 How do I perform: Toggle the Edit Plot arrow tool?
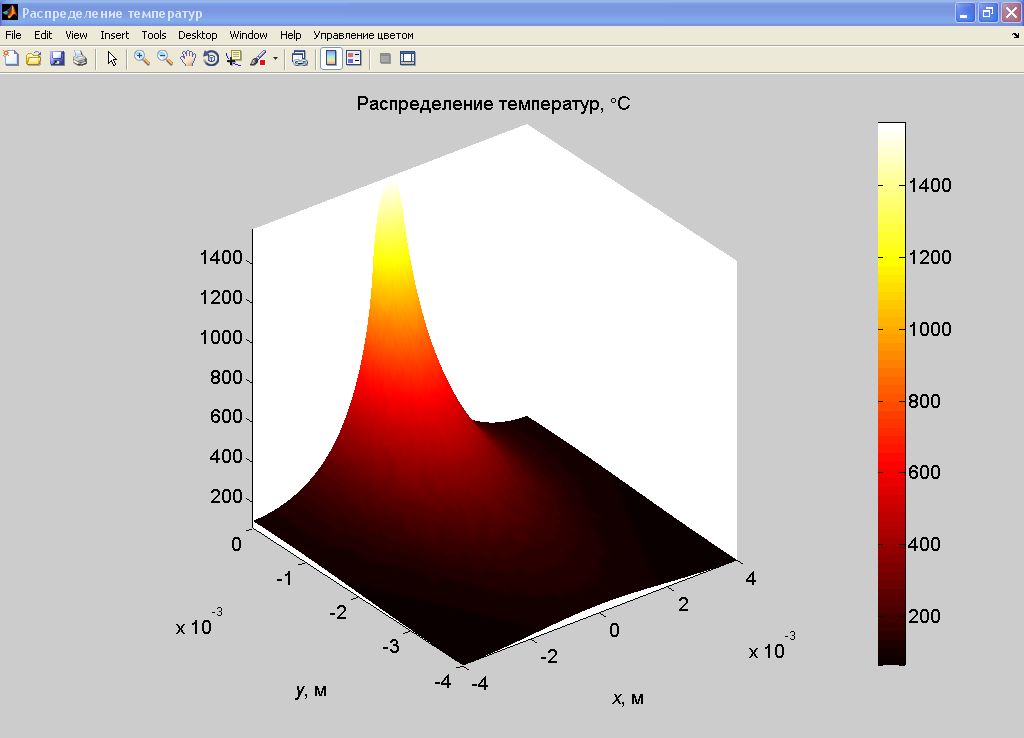tap(112, 59)
